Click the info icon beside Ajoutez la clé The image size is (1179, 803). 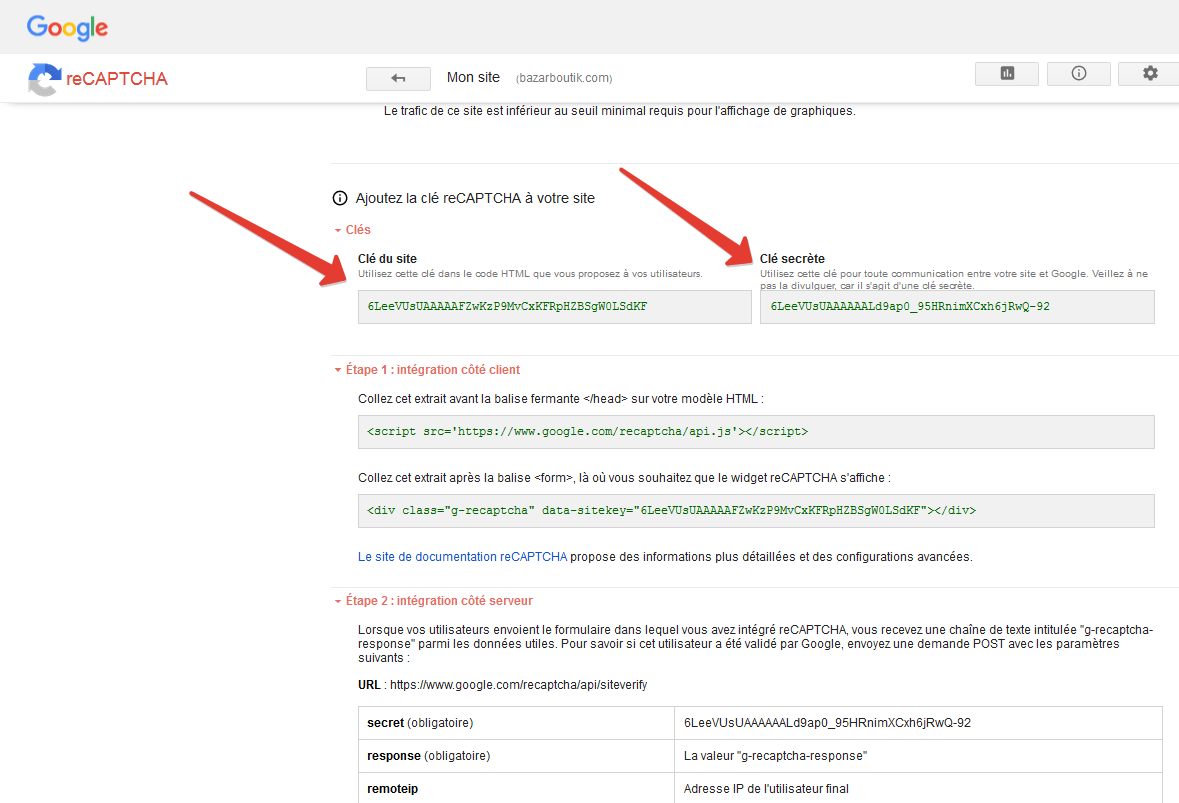(x=340, y=198)
